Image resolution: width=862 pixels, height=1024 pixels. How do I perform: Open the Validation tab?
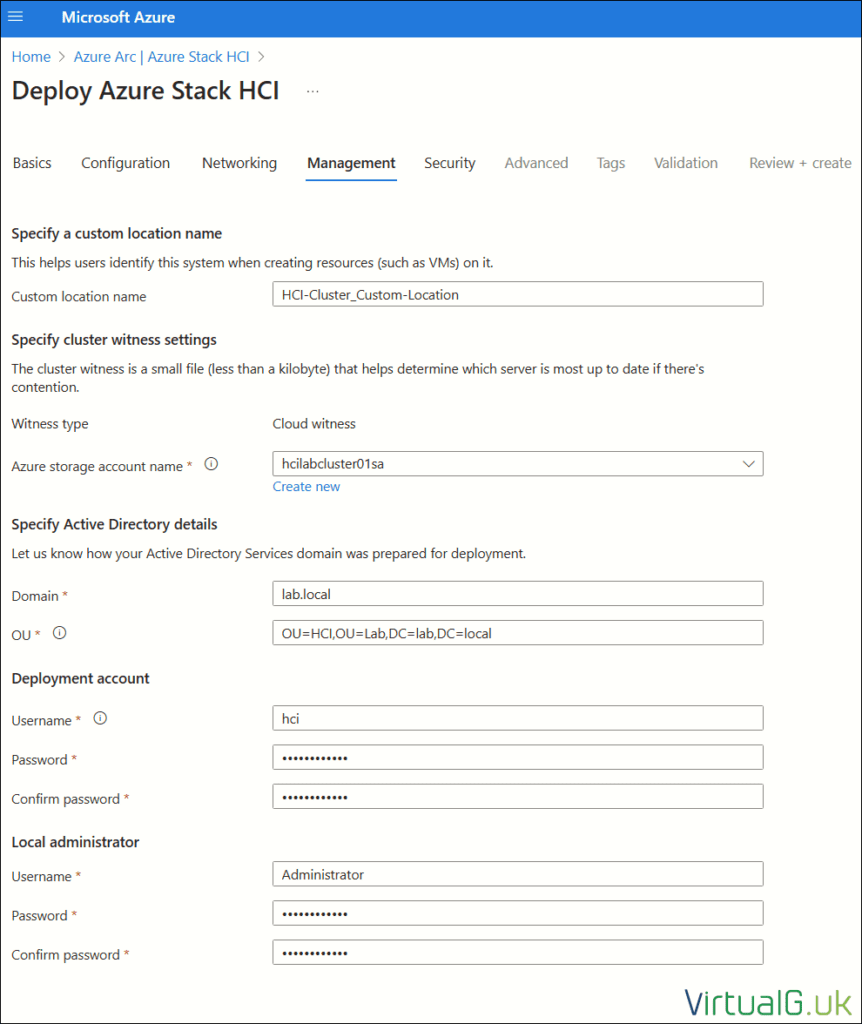pyautogui.click(x=686, y=163)
